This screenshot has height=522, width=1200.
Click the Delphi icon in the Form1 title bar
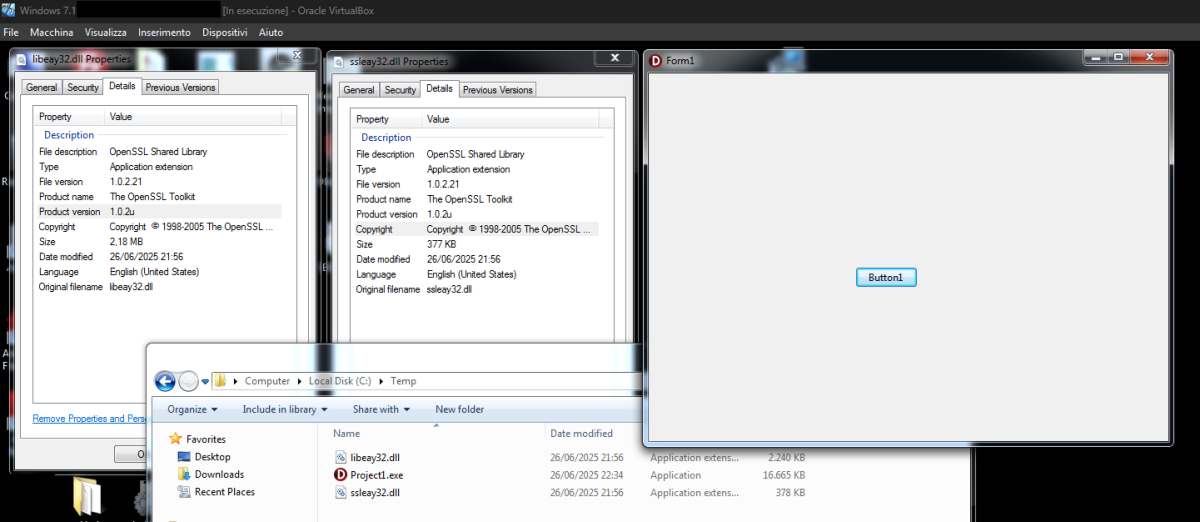pyautogui.click(x=656, y=61)
